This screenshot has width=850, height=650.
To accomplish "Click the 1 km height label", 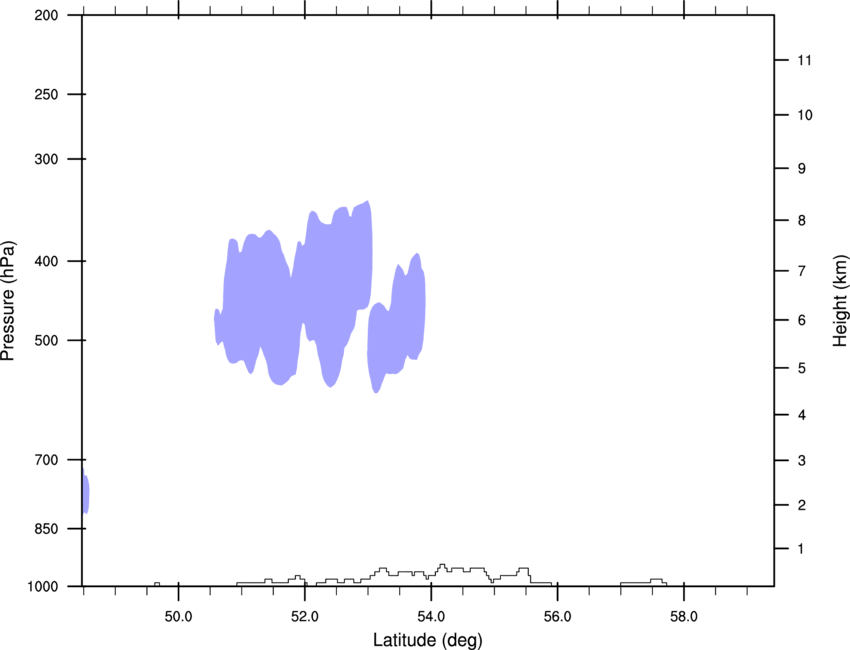I will [x=802, y=549].
